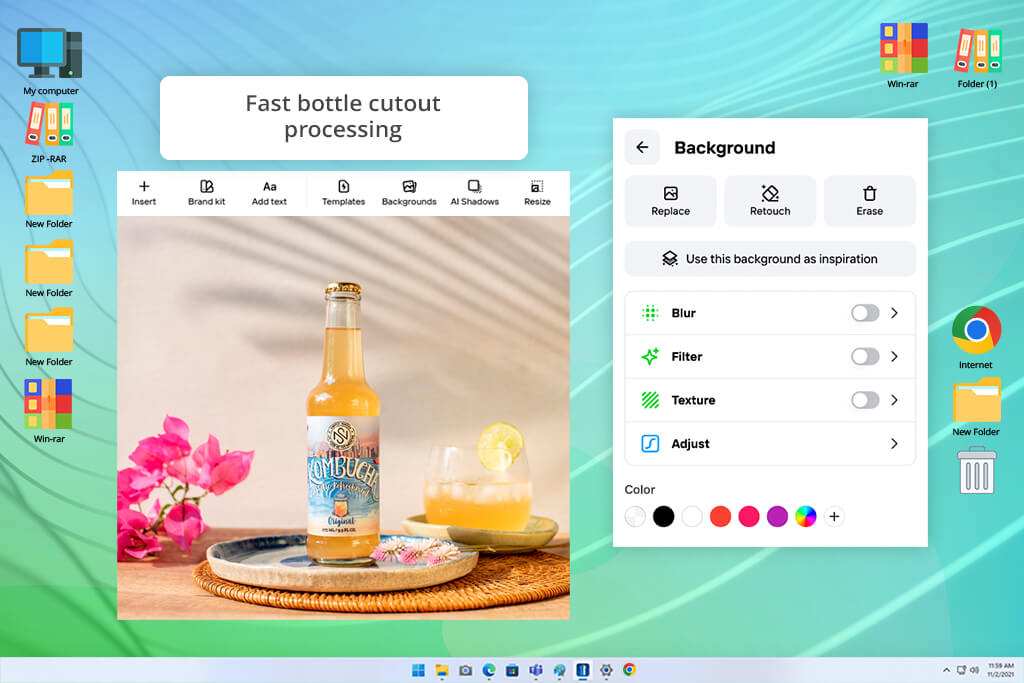Expand Adjust settings chevron
Screen dimensions: 1024x683
(895, 444)
